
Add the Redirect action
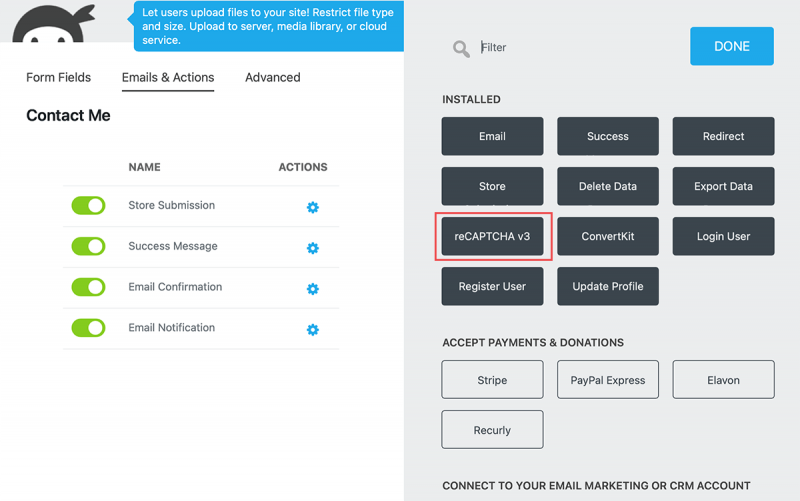(x=723, y=136)
